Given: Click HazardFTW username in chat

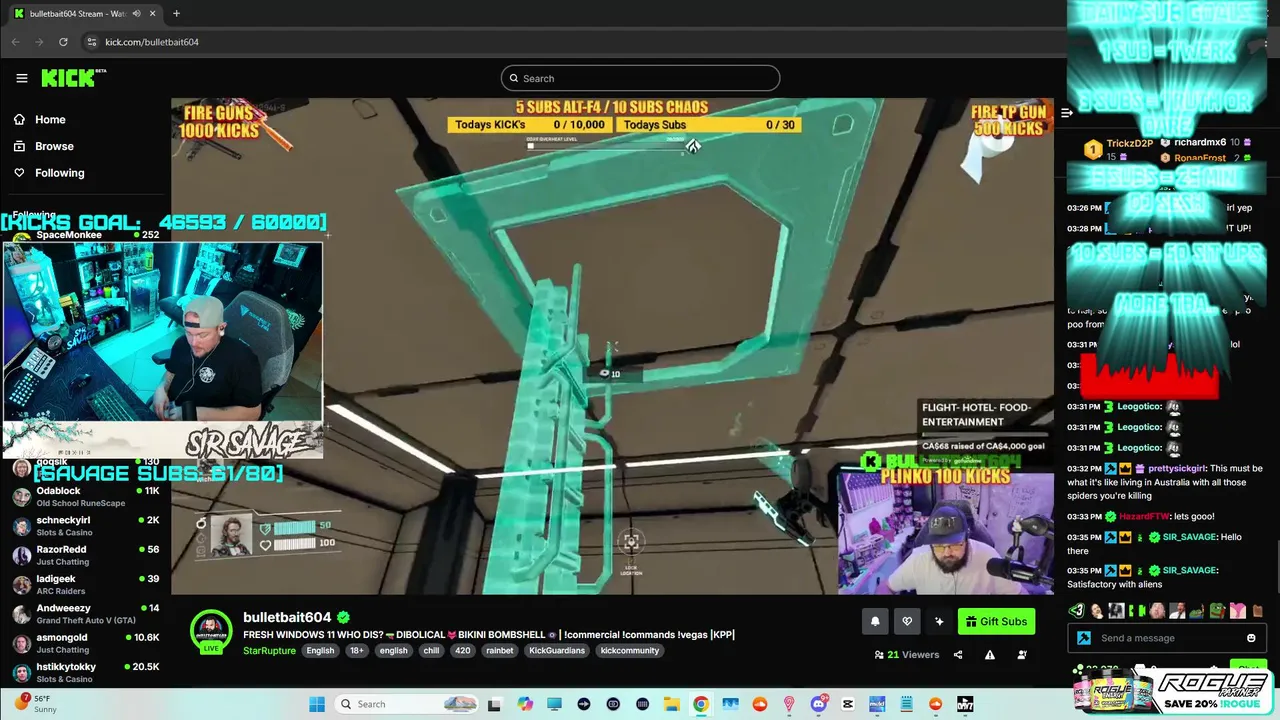Looking at the screenshot, I should point(1144,516).
